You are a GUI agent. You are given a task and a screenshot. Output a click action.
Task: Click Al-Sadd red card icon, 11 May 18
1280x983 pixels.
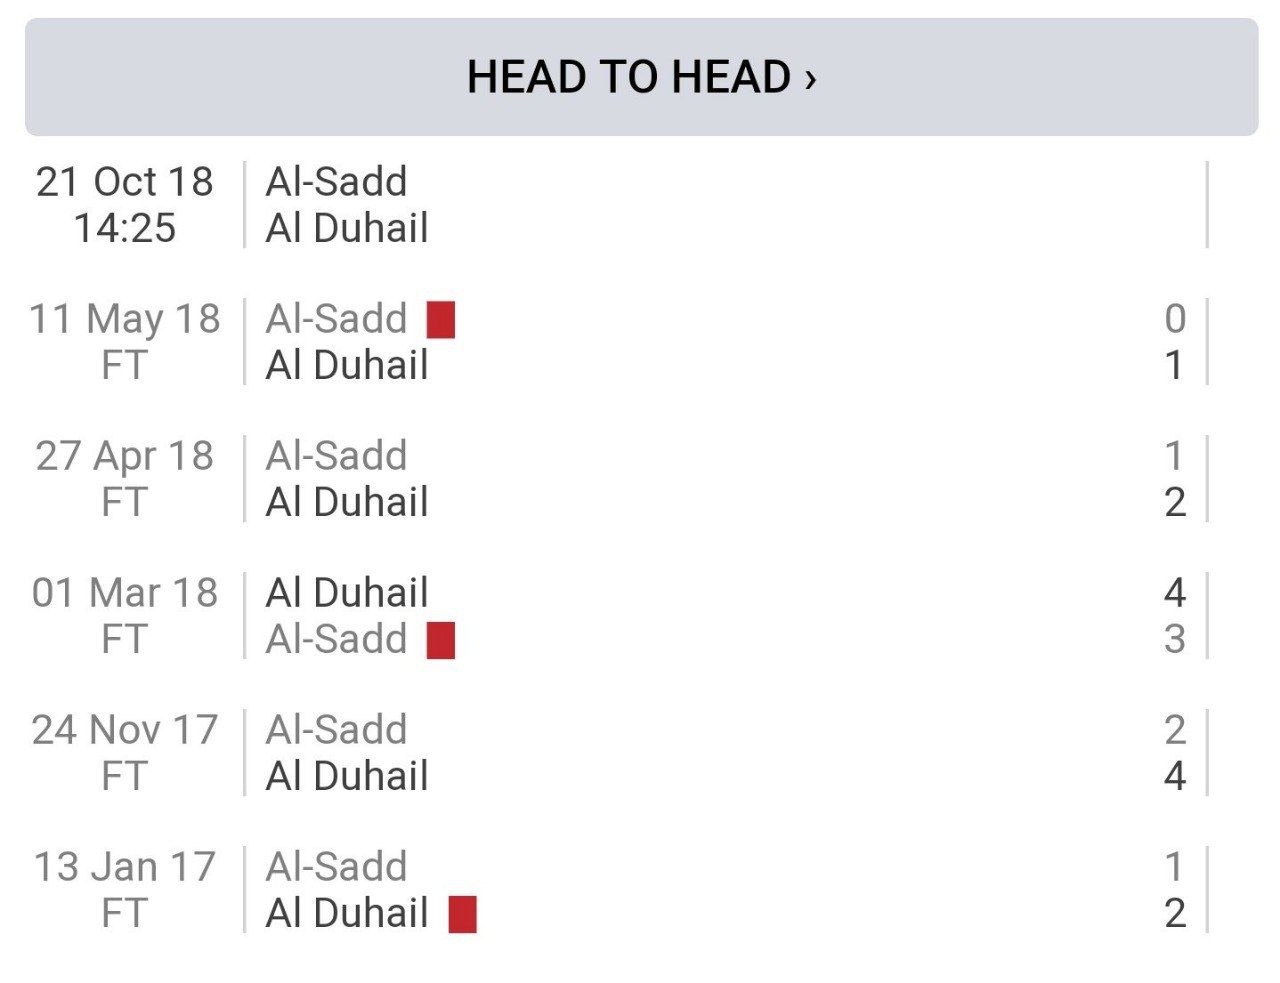pos(441,320)
